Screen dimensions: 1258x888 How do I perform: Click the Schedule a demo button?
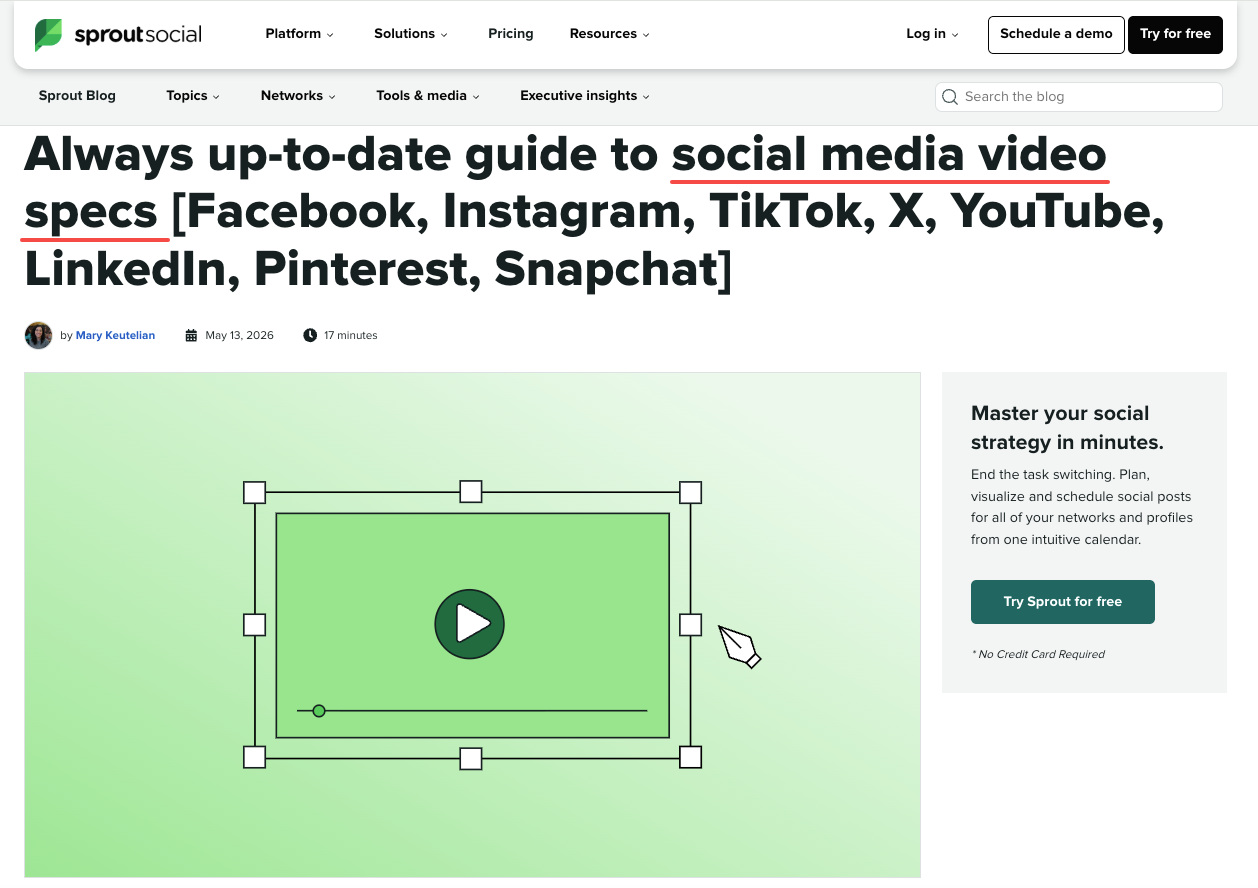coord(1056,34)
